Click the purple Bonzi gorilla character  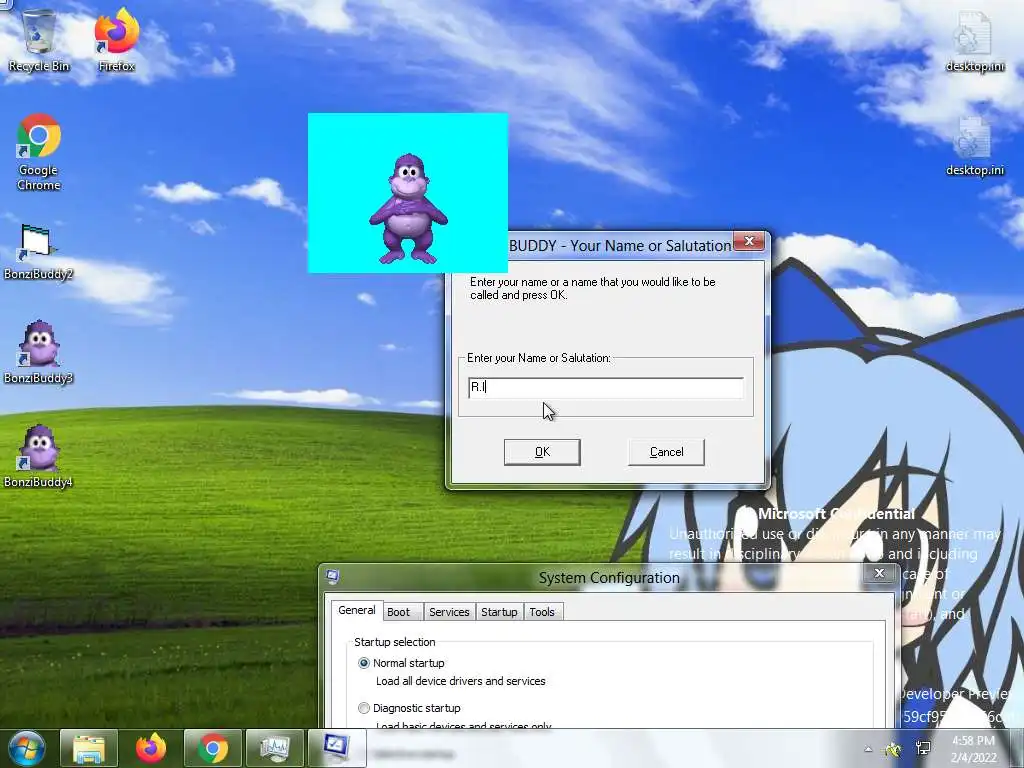coord(408,209)
